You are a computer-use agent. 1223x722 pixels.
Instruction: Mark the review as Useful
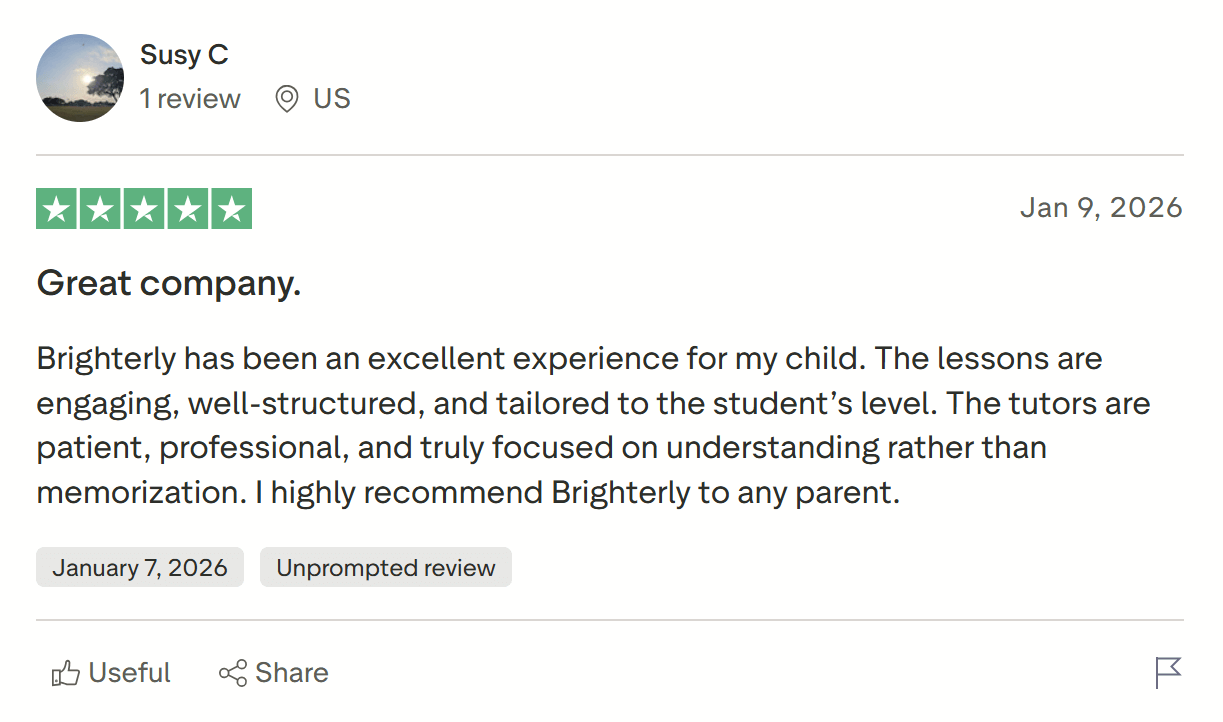pos(110,672)
